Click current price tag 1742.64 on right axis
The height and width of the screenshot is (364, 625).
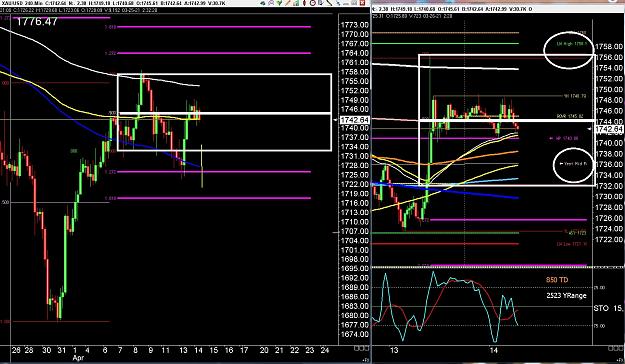(609, 129)
